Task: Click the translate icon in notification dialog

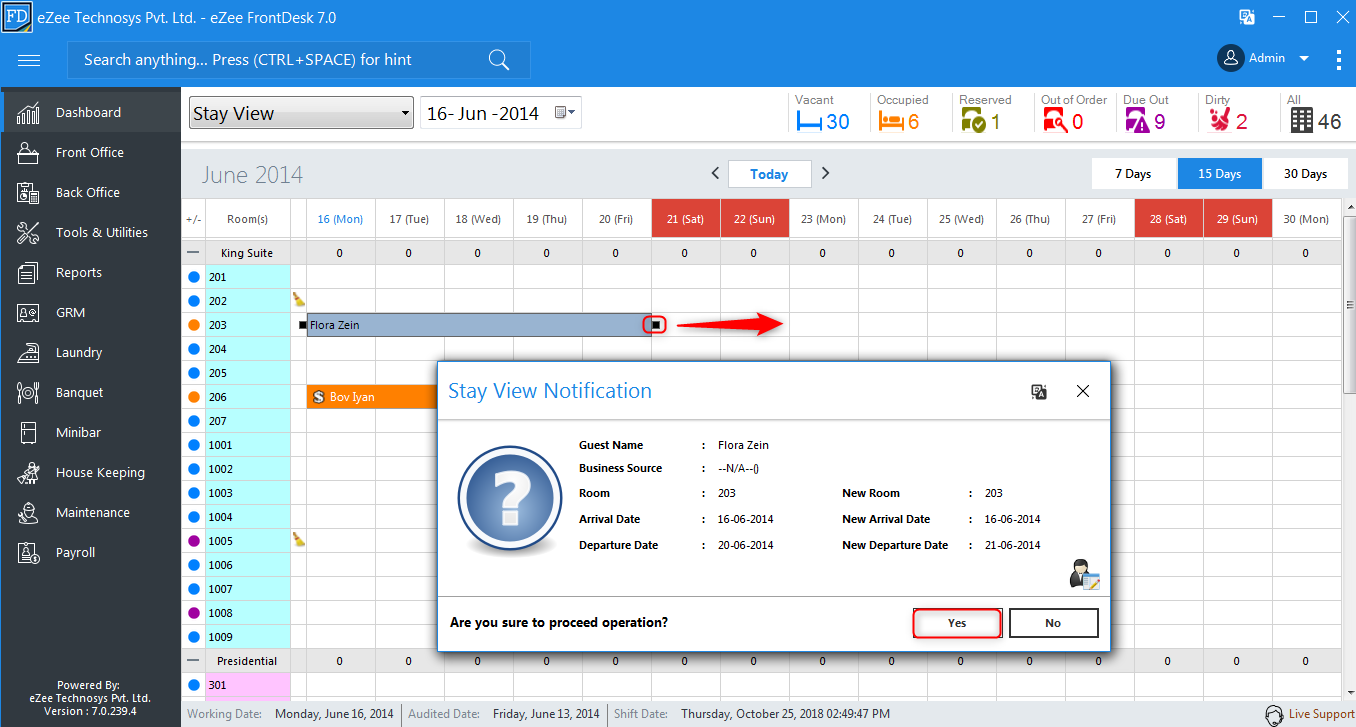Action: pyautogui.click(x=1039, y=392)
